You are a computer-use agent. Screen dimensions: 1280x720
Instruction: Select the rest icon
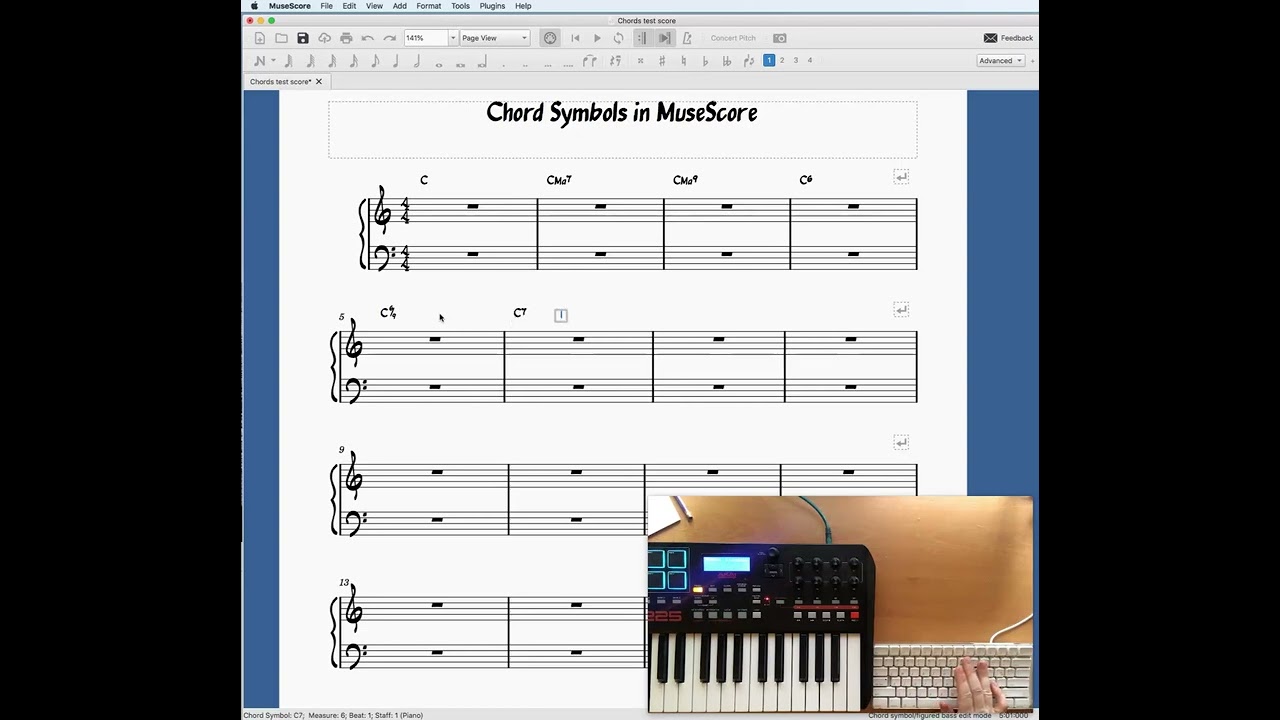615,61
